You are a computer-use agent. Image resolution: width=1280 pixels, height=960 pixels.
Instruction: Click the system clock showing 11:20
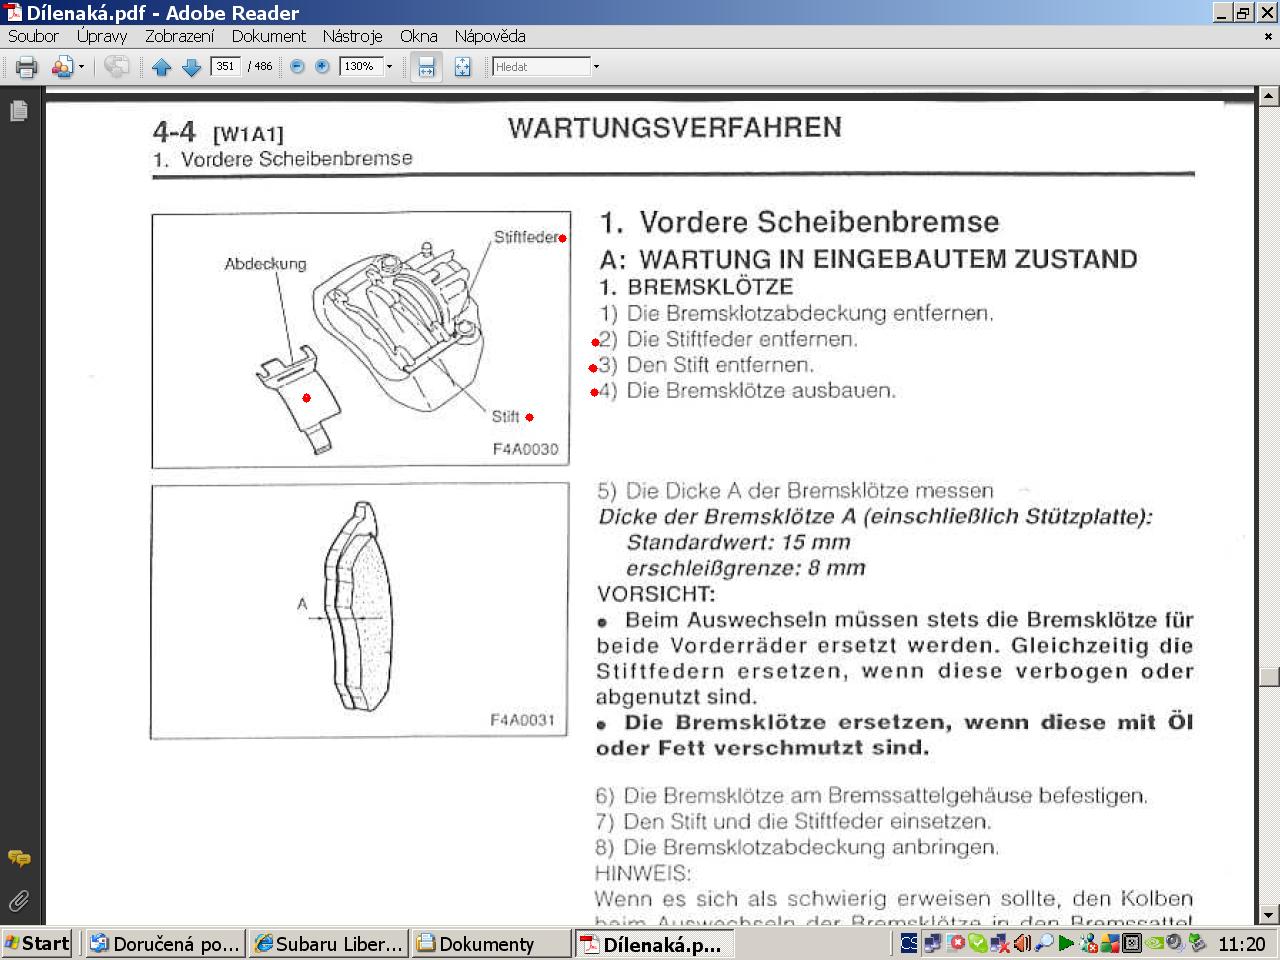1242,943
